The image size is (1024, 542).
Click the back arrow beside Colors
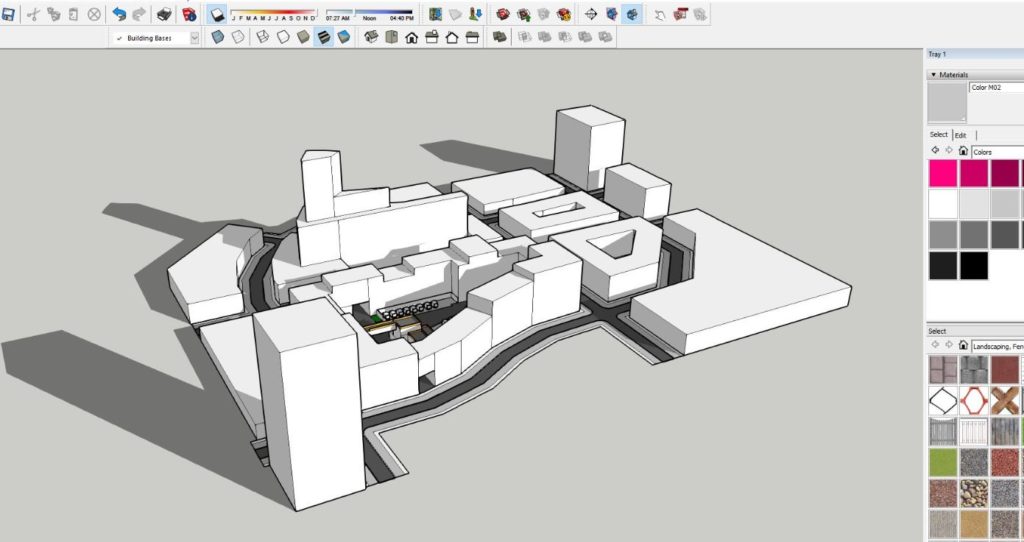[x=935, y=151]
